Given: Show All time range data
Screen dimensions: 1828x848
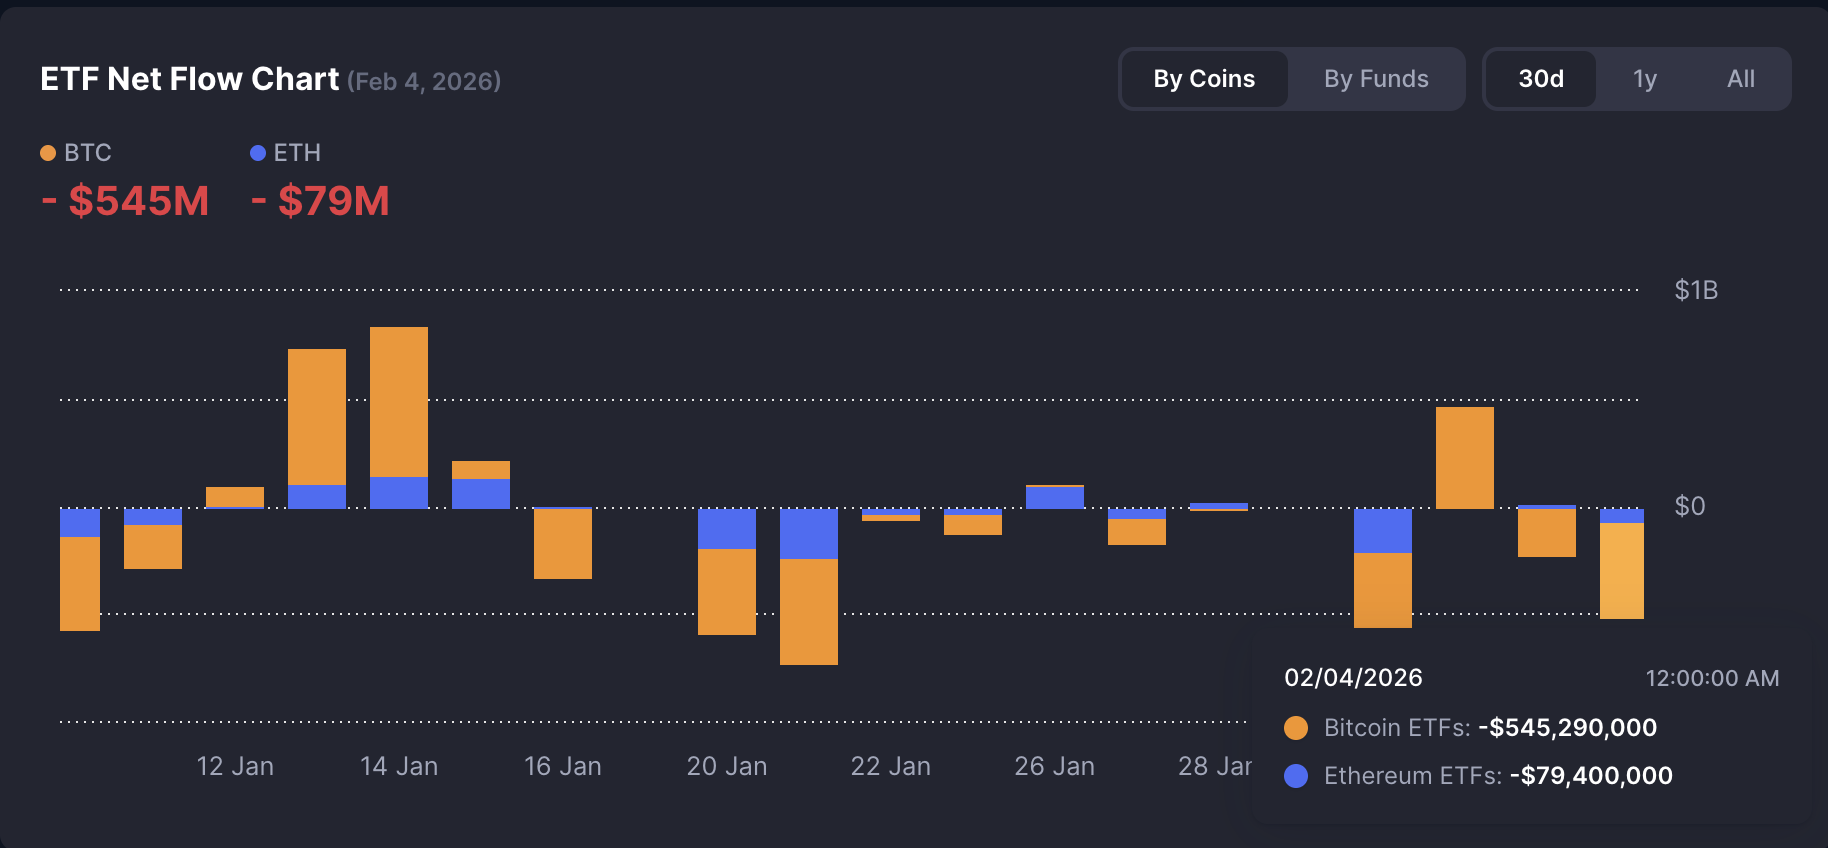Looking at the screenshot, I should click(1740, 79).
